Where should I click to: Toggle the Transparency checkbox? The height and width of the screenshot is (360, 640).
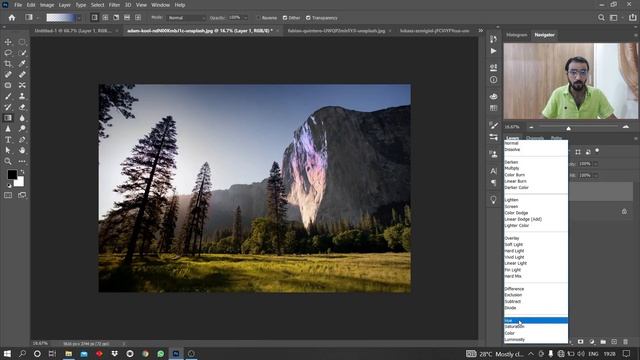tap(308, 18)
